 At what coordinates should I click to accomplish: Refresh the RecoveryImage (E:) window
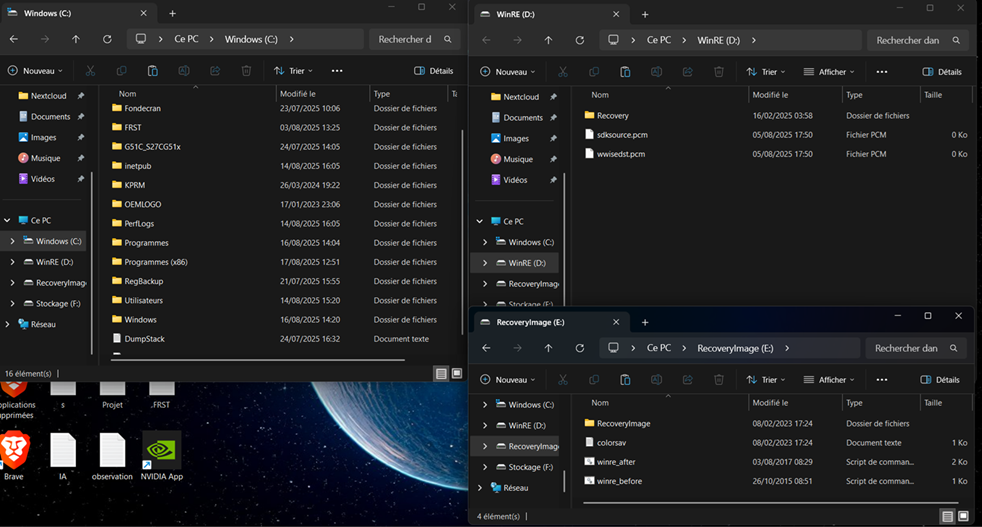(579, 348)
